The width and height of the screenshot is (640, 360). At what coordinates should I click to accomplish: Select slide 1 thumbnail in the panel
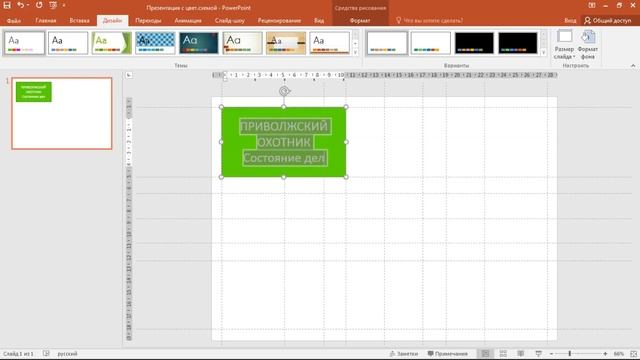tap(62, 113)
